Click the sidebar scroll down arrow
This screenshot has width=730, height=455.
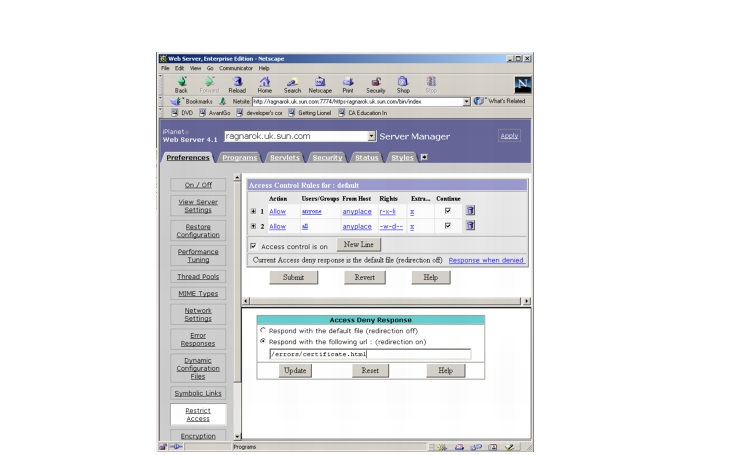pos(237,436)
